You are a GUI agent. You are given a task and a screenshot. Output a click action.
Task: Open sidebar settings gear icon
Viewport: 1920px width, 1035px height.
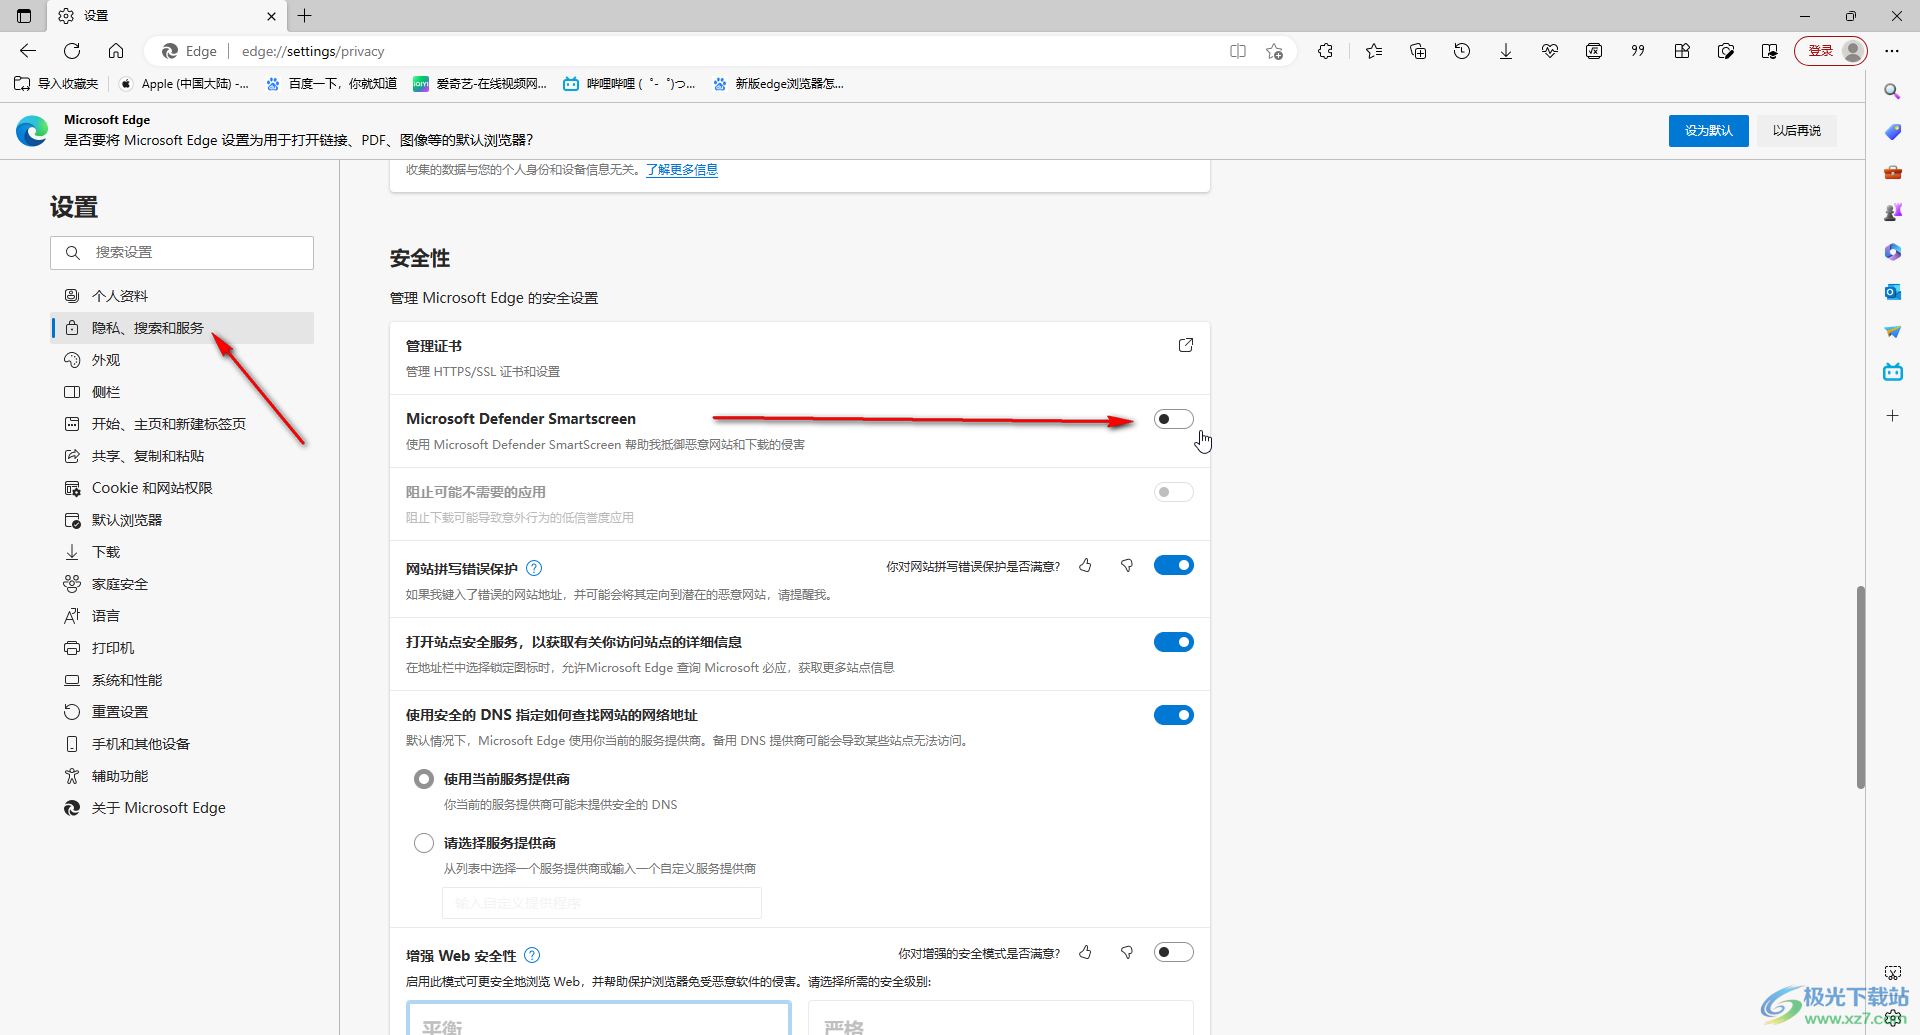click(1893, 1019)
